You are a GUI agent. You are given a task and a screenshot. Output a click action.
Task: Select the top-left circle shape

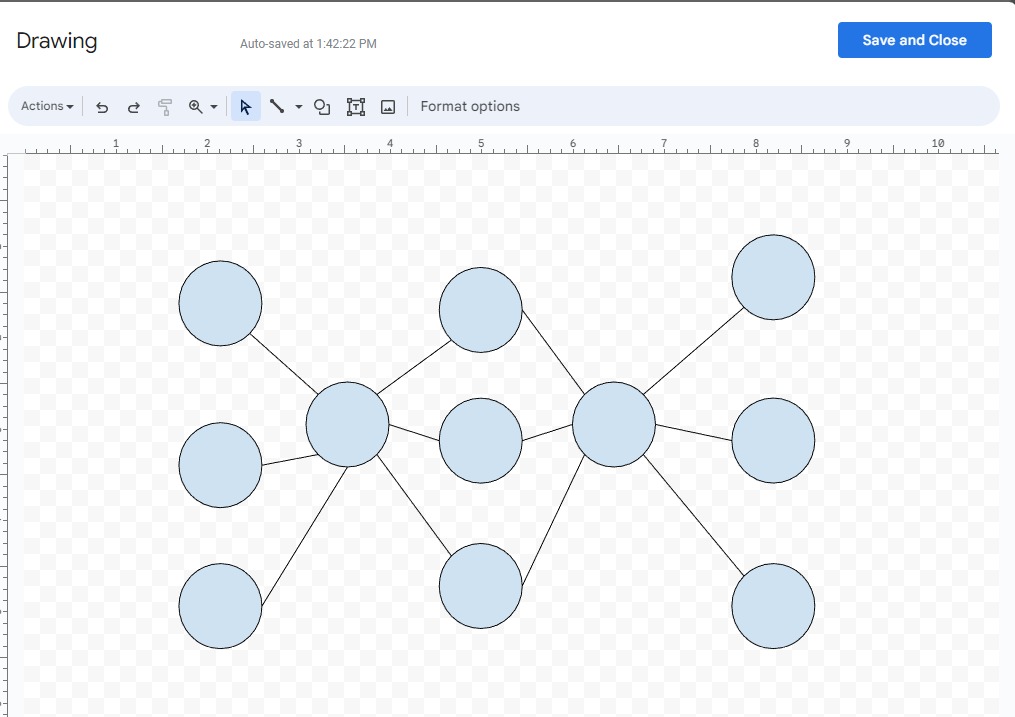point(219,303)
